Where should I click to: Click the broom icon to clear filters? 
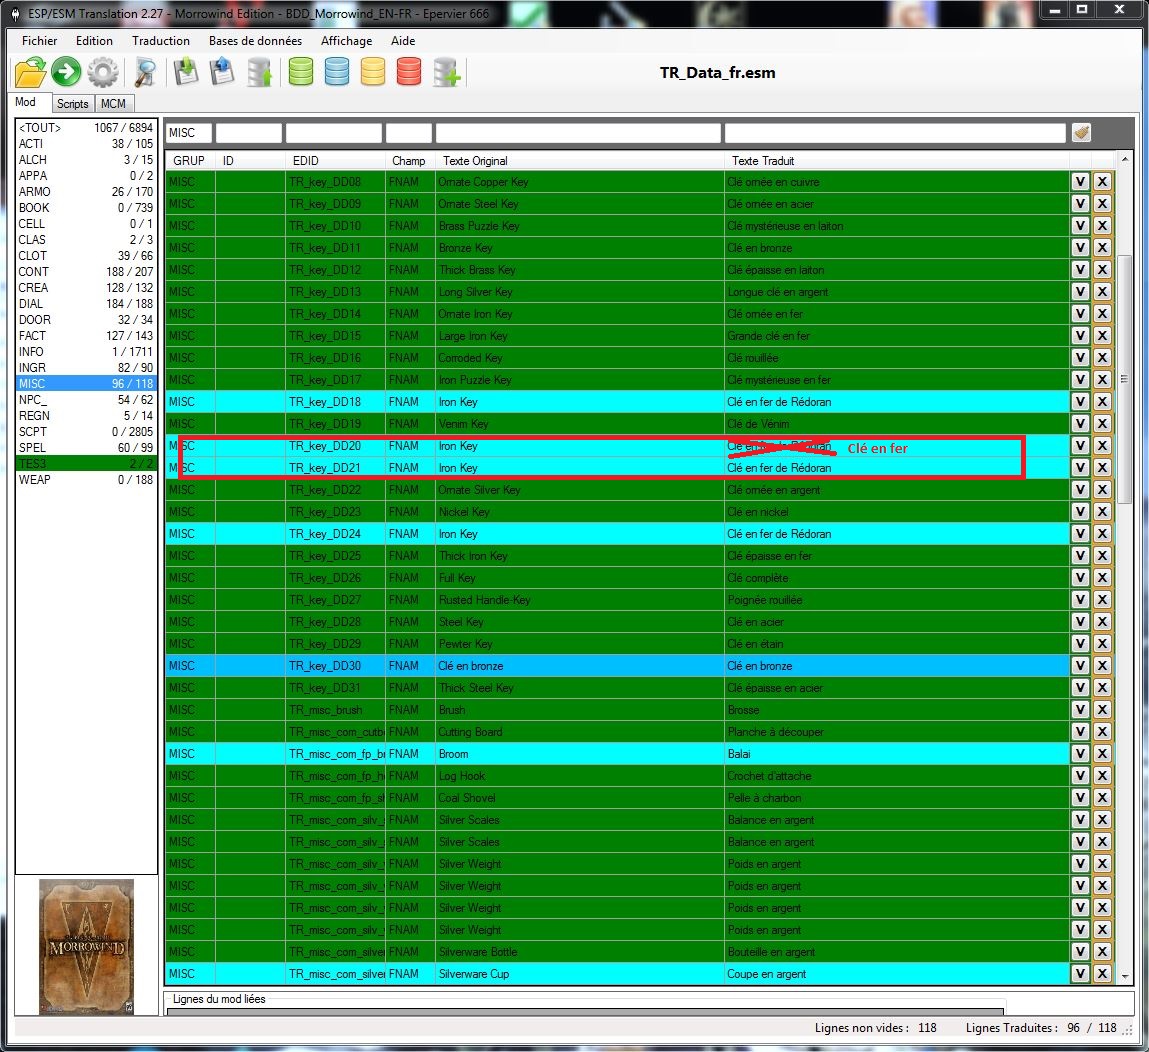click(x=1081, y=132)
